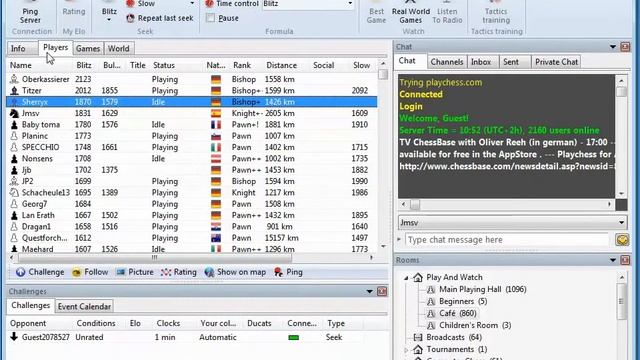Click Opponent column header in Challenges

pyautogui.click(x=28, y=323)
